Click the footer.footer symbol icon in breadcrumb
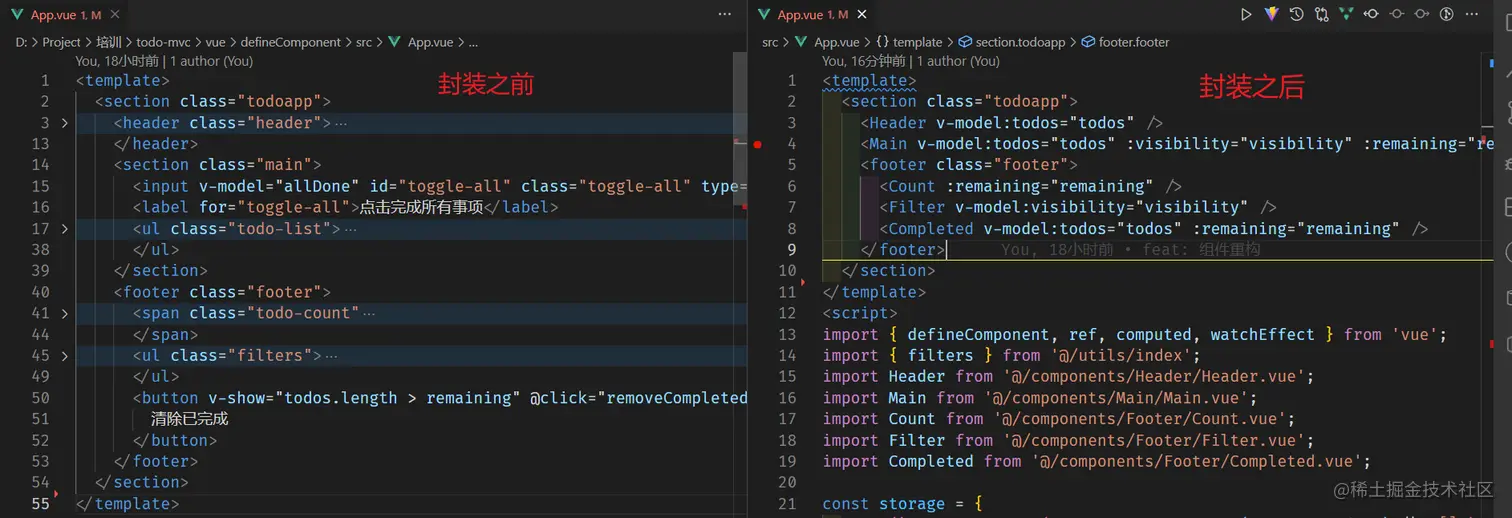This screenshot has height=518, width=1512. click(x=1088, y=42)
